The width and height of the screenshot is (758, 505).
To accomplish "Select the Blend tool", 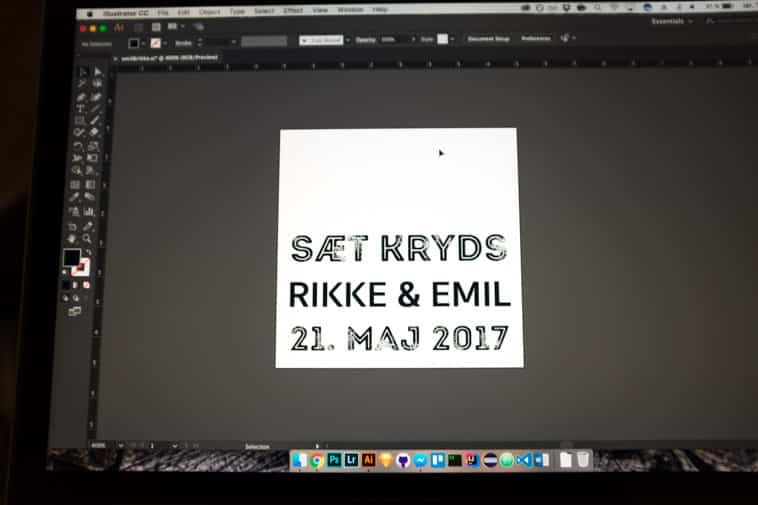I will [x=89, y=197].
